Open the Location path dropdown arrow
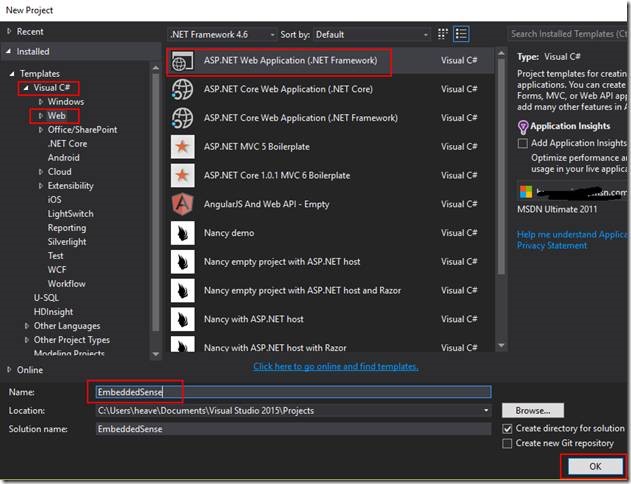Screen dimensions: 631x484 click(x=486, y=411)
